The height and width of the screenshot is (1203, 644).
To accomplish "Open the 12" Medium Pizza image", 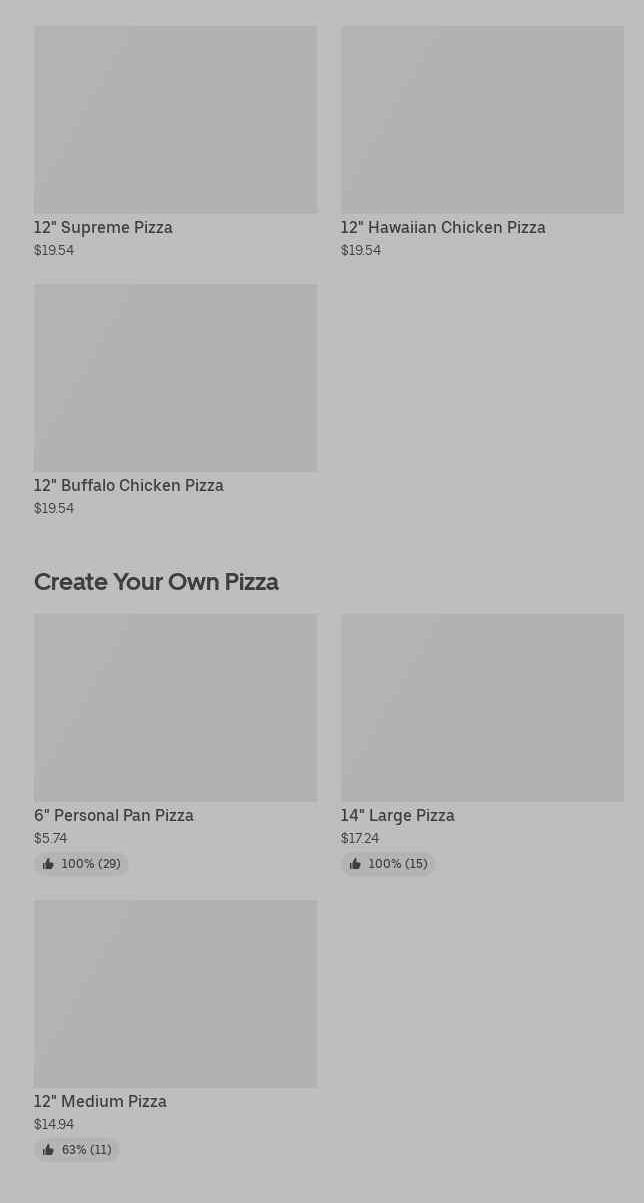I will pos(175,994).
